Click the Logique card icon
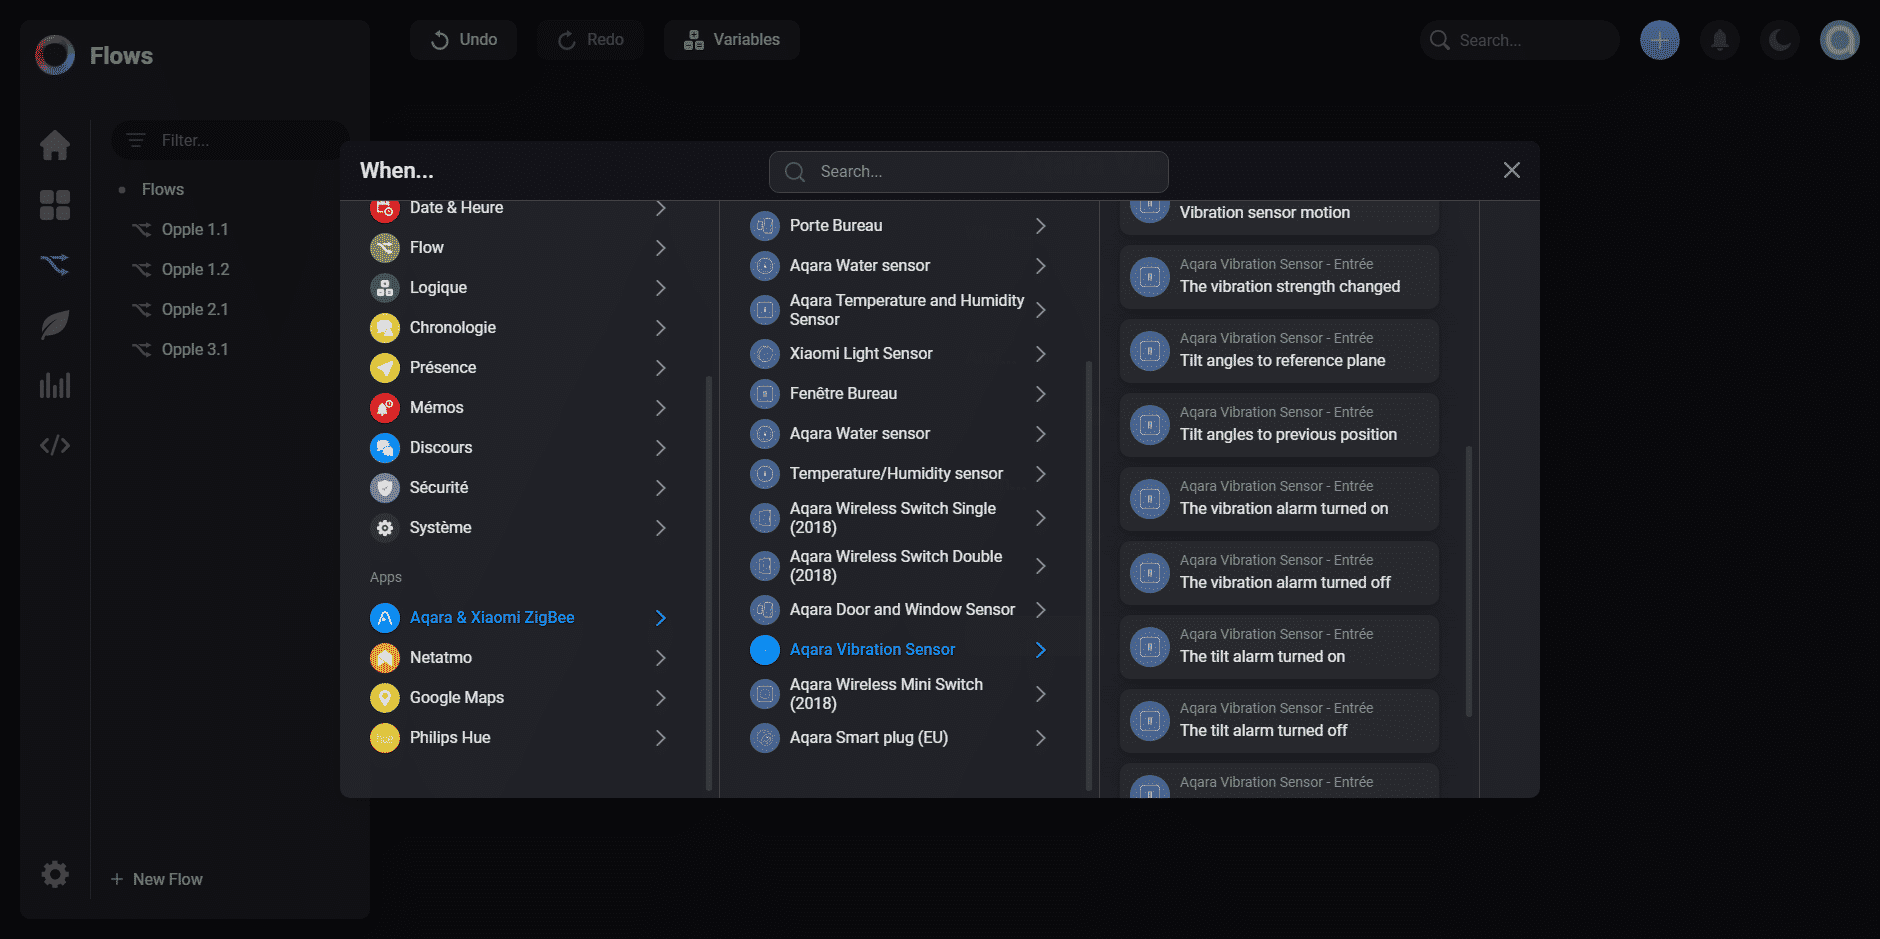 coord(385,288)
